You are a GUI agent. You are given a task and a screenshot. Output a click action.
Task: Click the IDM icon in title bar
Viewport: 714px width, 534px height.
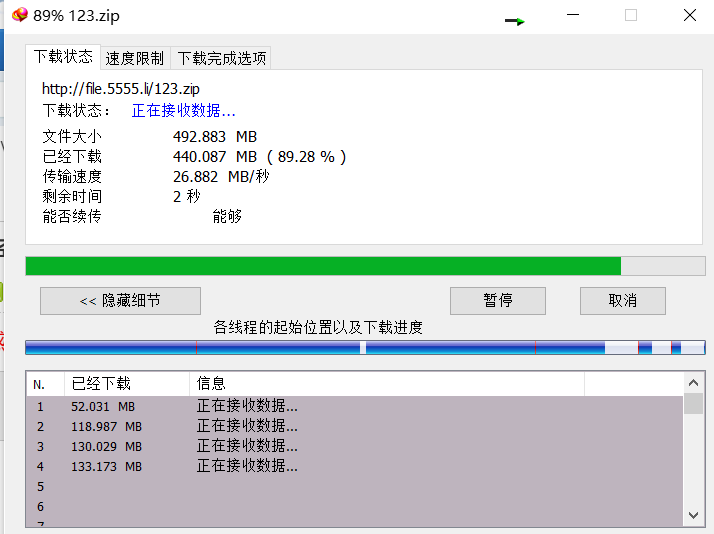coord(19,15)
